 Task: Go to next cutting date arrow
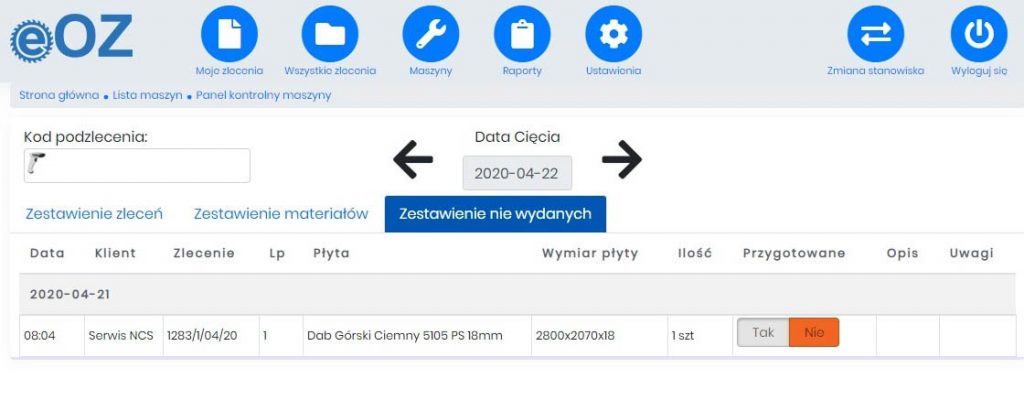(x=621, y=159)
